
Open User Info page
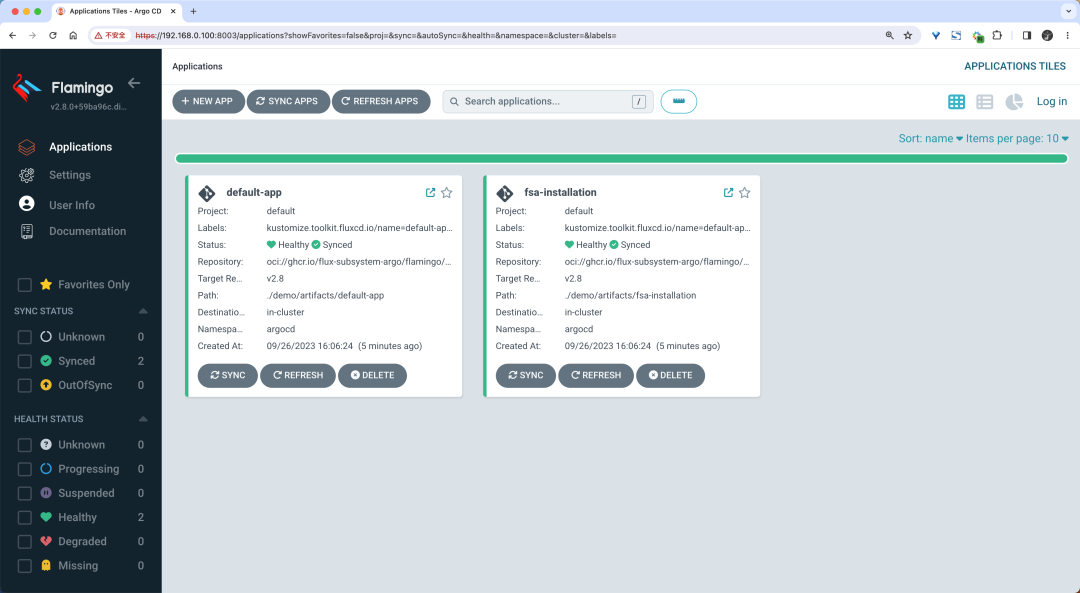(72, 205)
